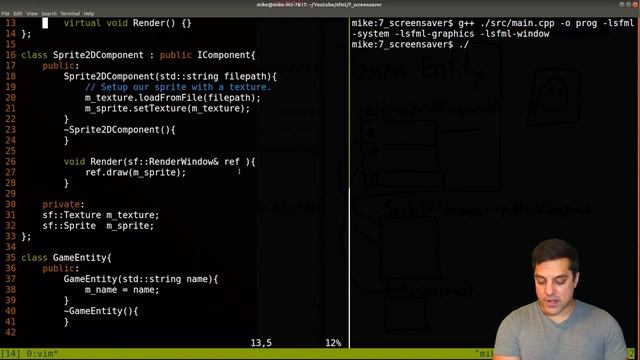Click the vim block cursor on line 13
This screenshot has height=360, width=640.
point(45,23)
